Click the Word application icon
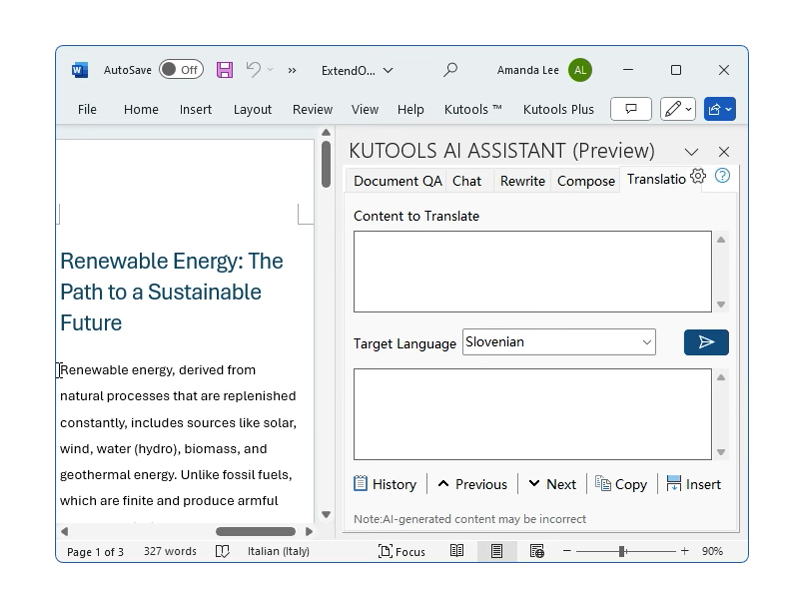The image size is (800, 605). click(x=80, y=70)
